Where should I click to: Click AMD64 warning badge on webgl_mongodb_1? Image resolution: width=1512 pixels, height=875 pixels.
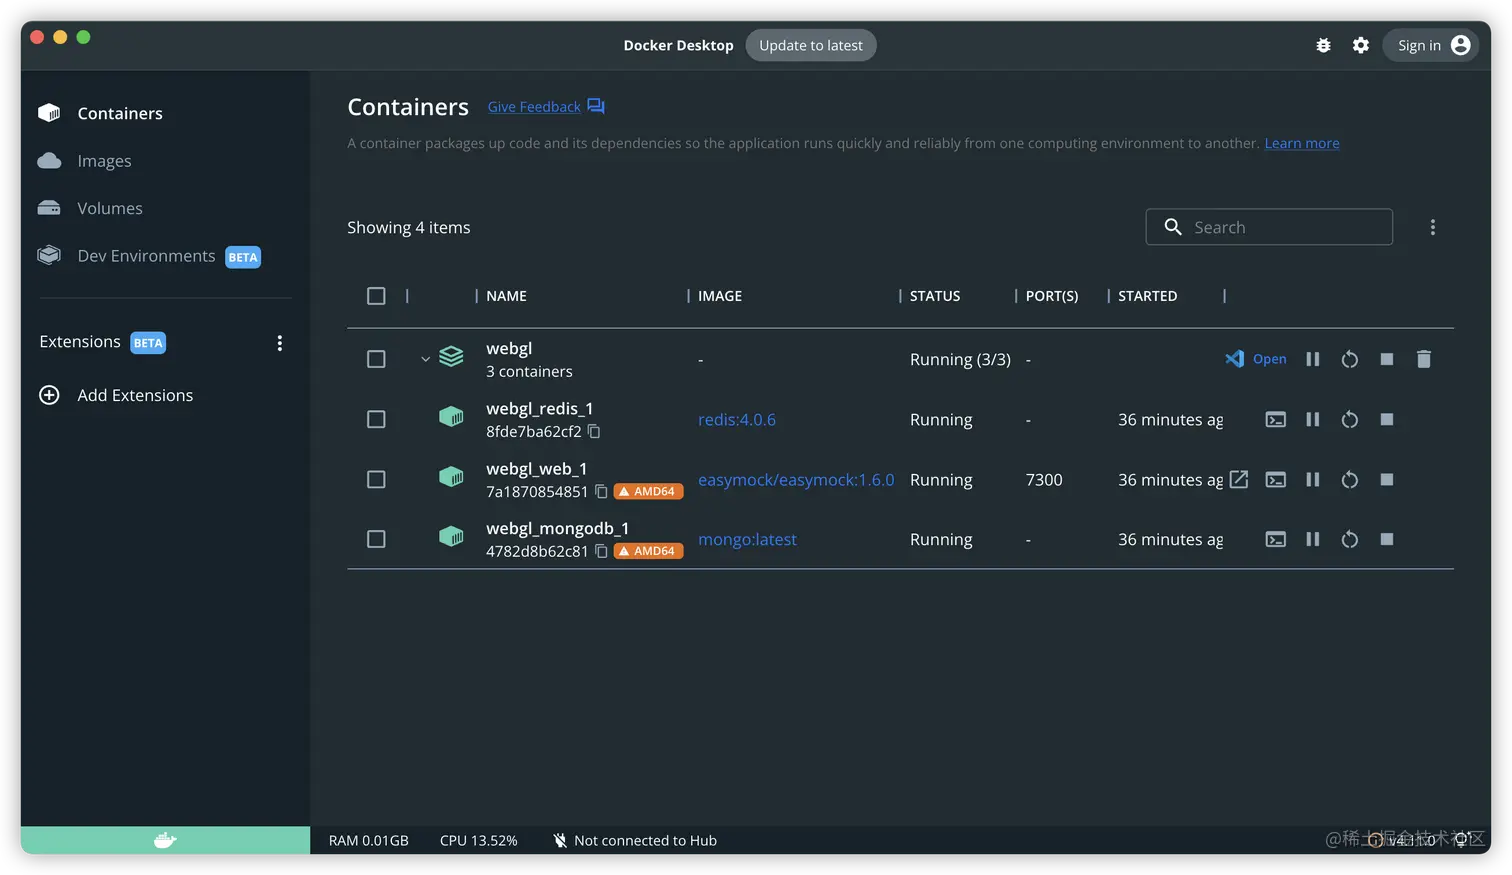coord(648,551)
